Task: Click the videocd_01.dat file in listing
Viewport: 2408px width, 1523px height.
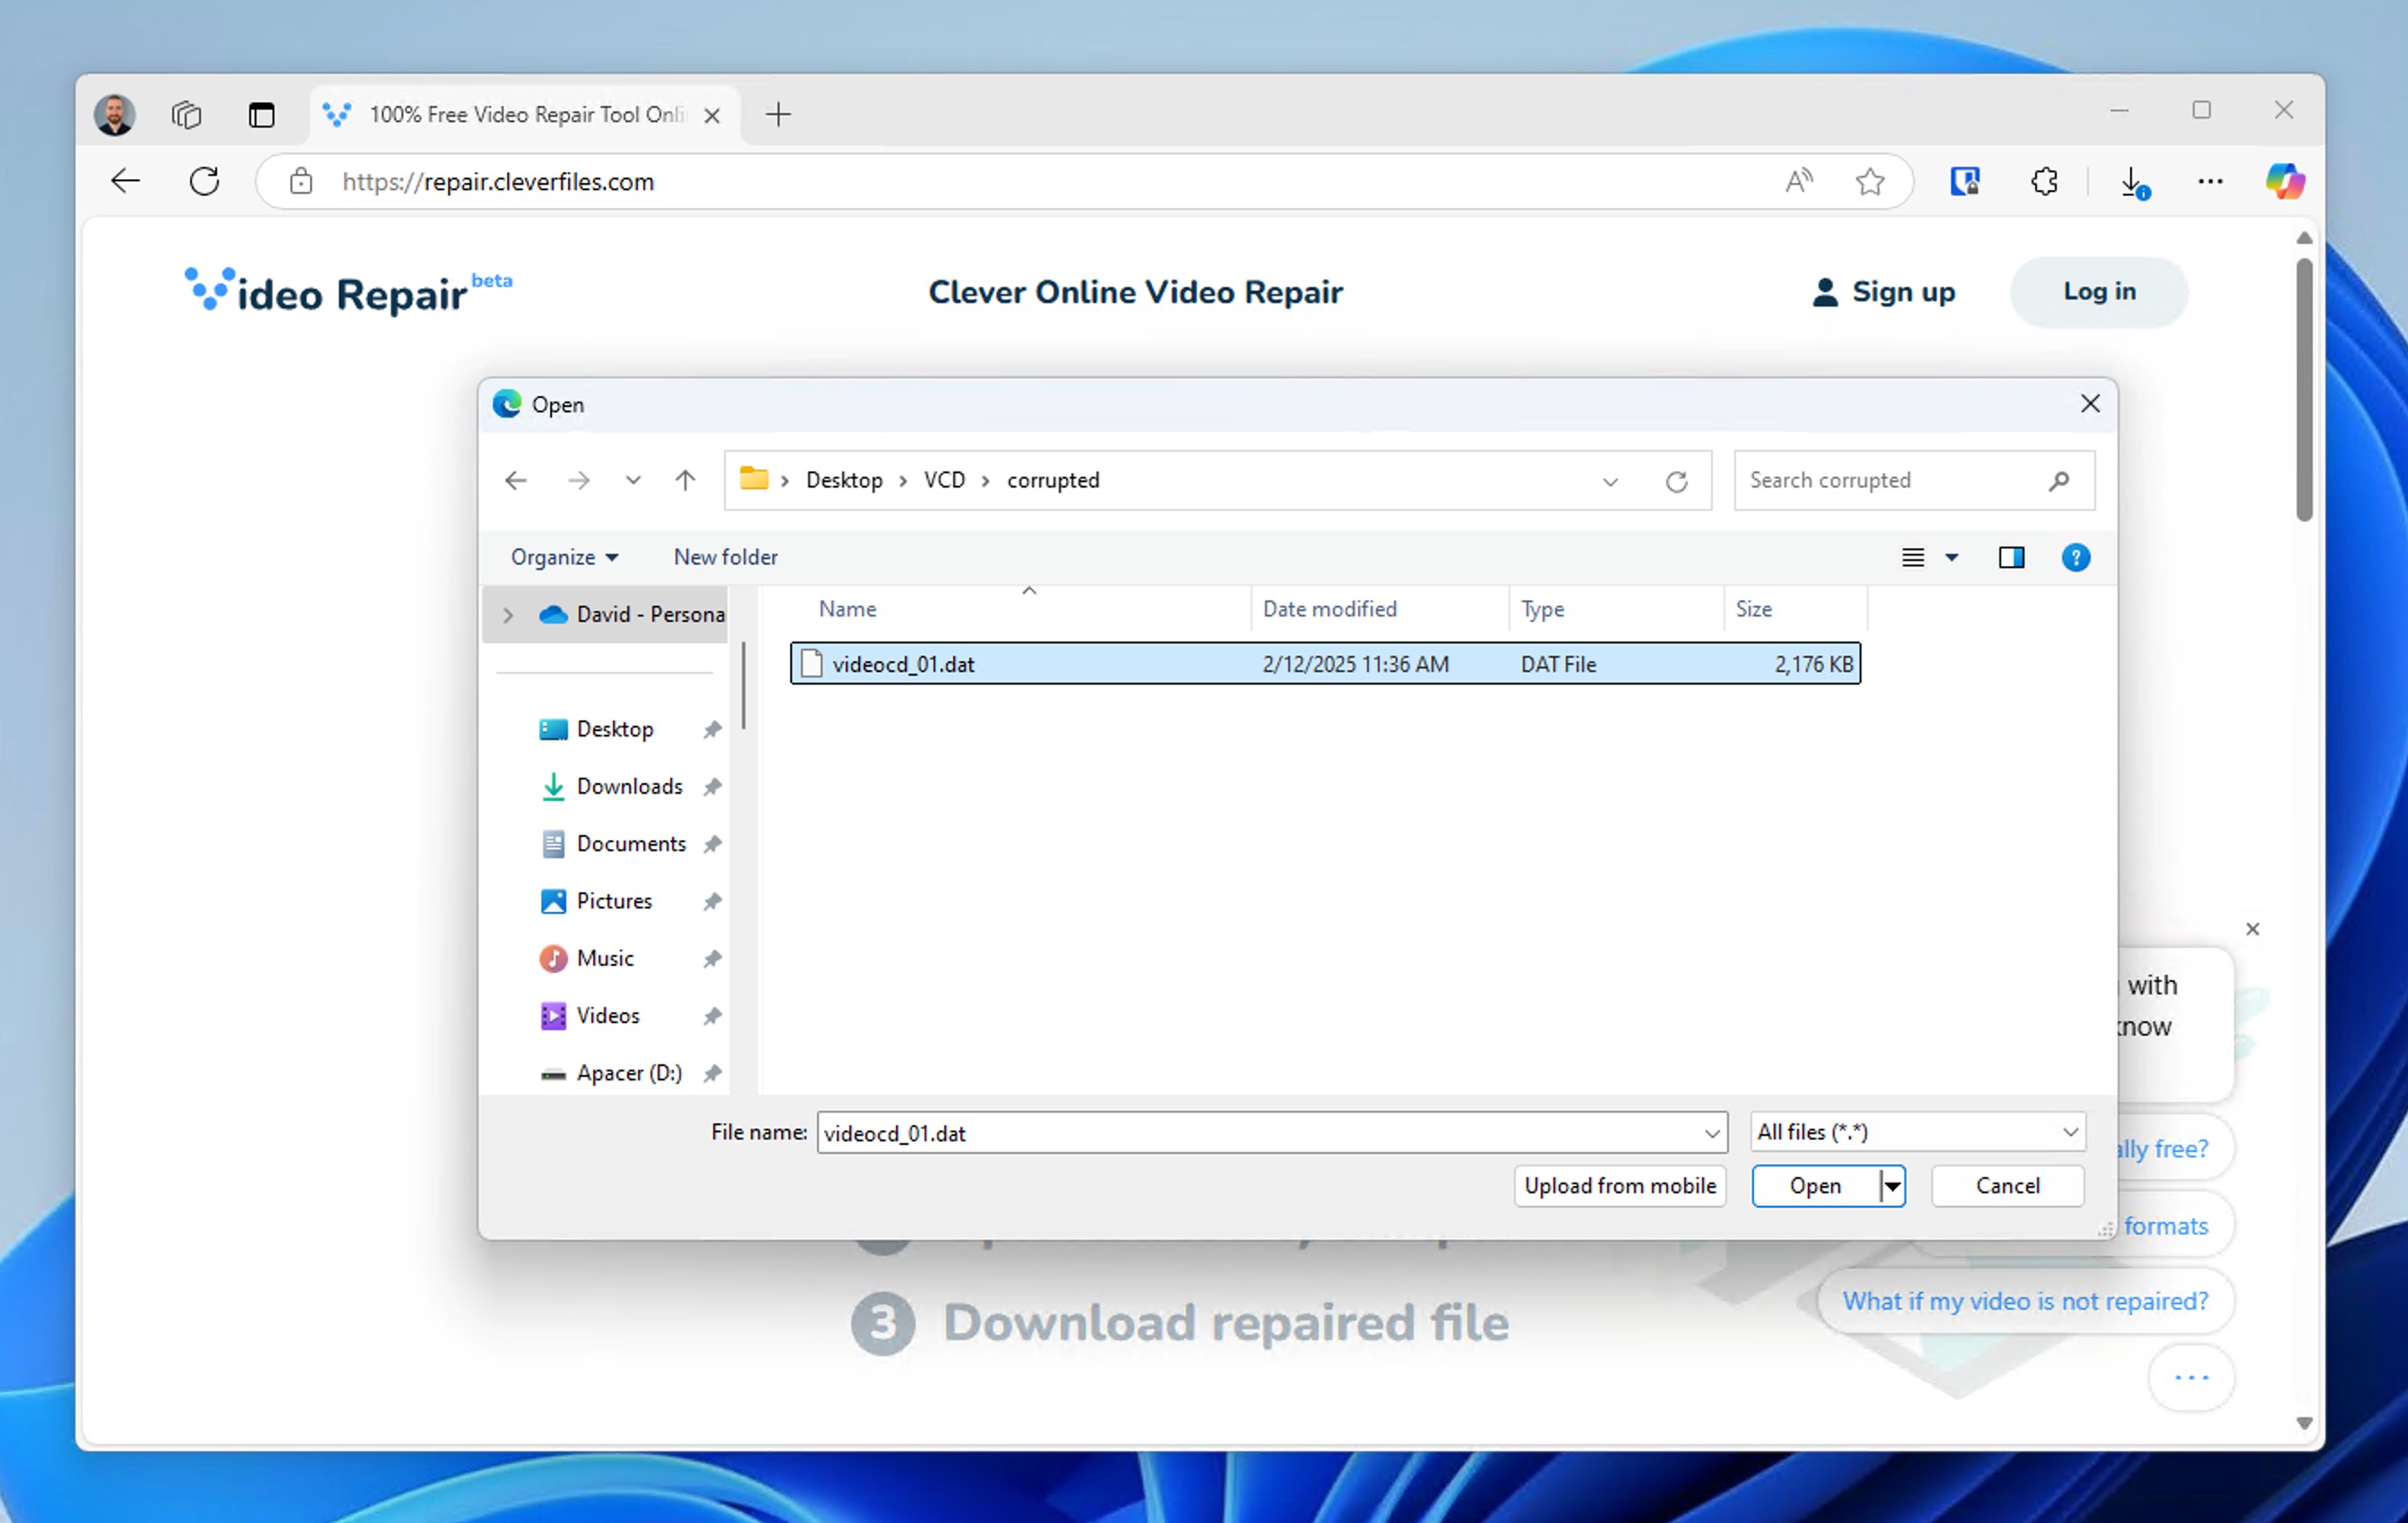Action: pyautogui.click(x=905, y=663)
